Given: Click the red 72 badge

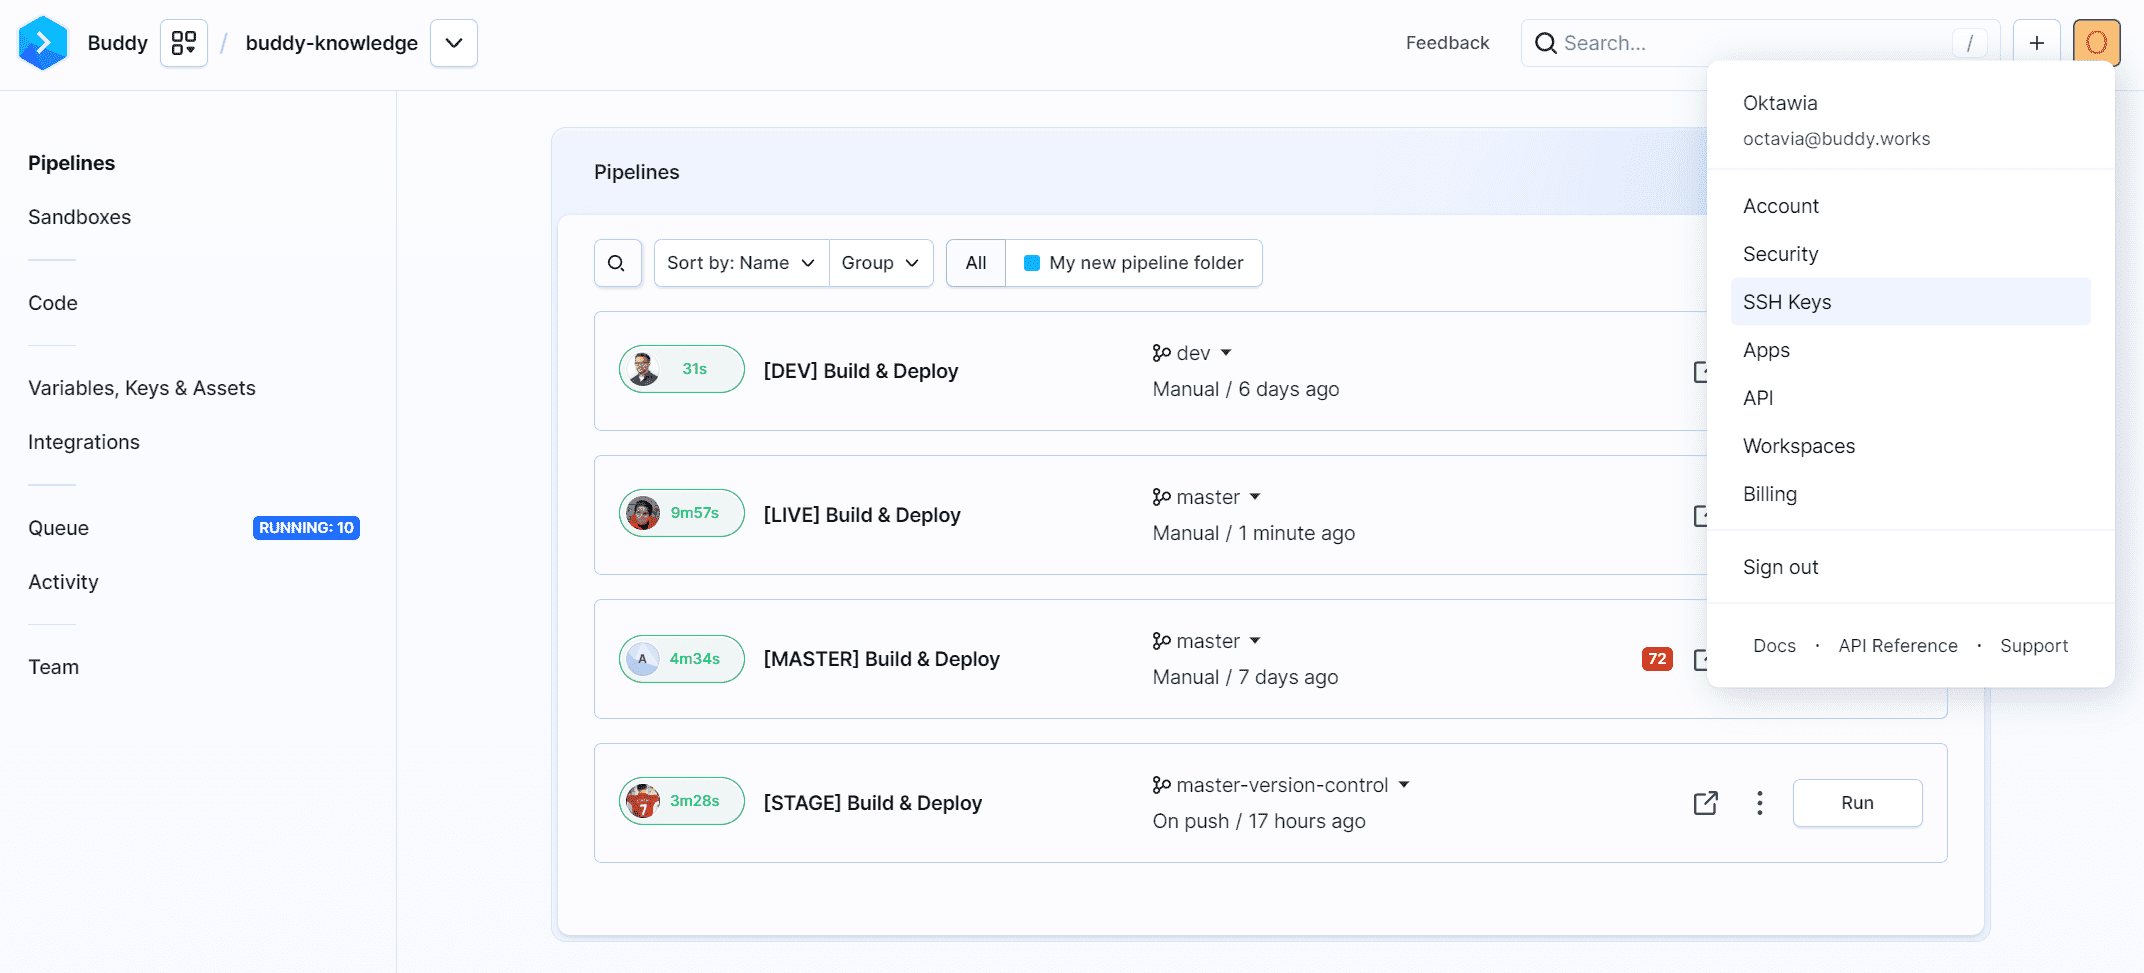Looking at the screenshot, I should pyautogui.click(x=1657, y=659).
